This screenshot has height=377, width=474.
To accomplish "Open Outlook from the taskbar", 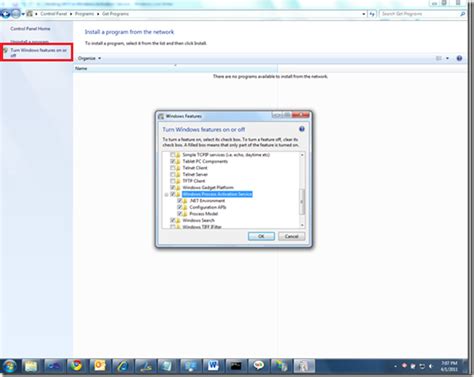I will coord(99,366).
